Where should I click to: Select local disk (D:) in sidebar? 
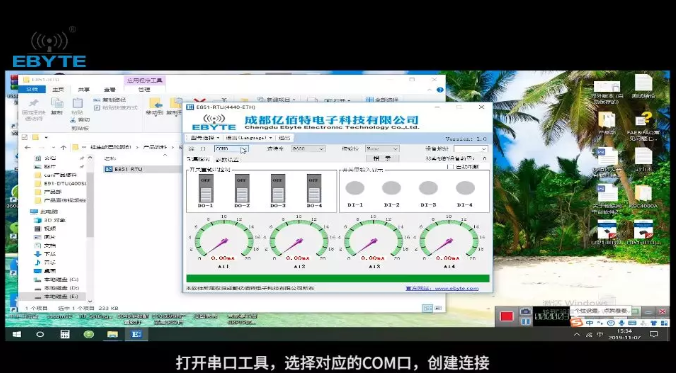click(56, 288)
